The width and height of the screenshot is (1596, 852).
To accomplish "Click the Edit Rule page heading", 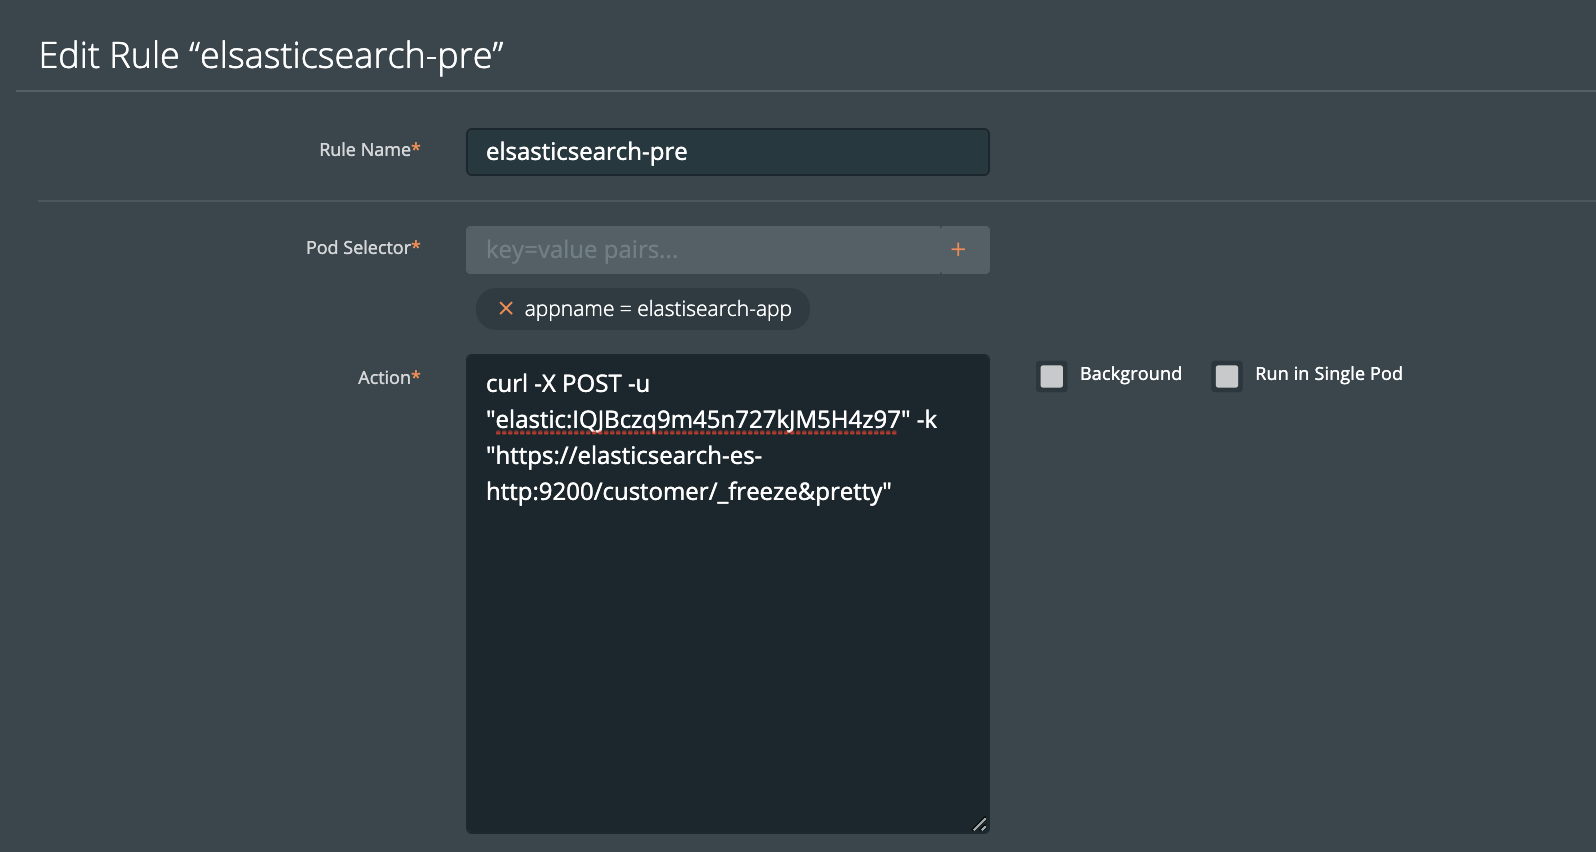I will click(271, 56).
